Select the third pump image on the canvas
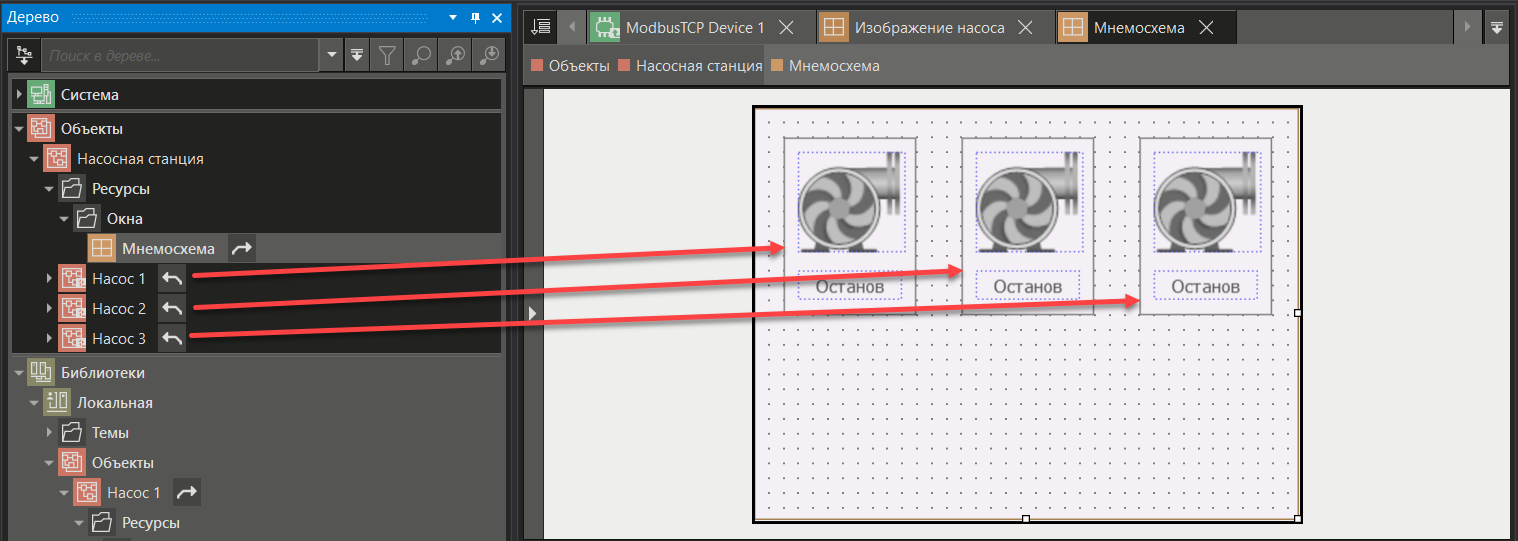The width and height of the screenshot is (1518, 541). 1207,202
